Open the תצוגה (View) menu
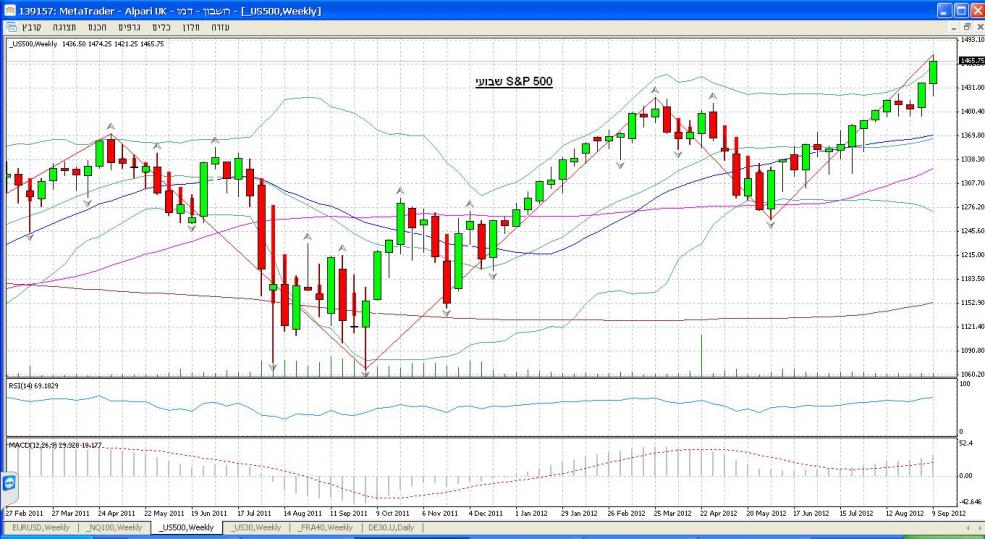The width and height of the screenshot is (985, 539). 63,27
